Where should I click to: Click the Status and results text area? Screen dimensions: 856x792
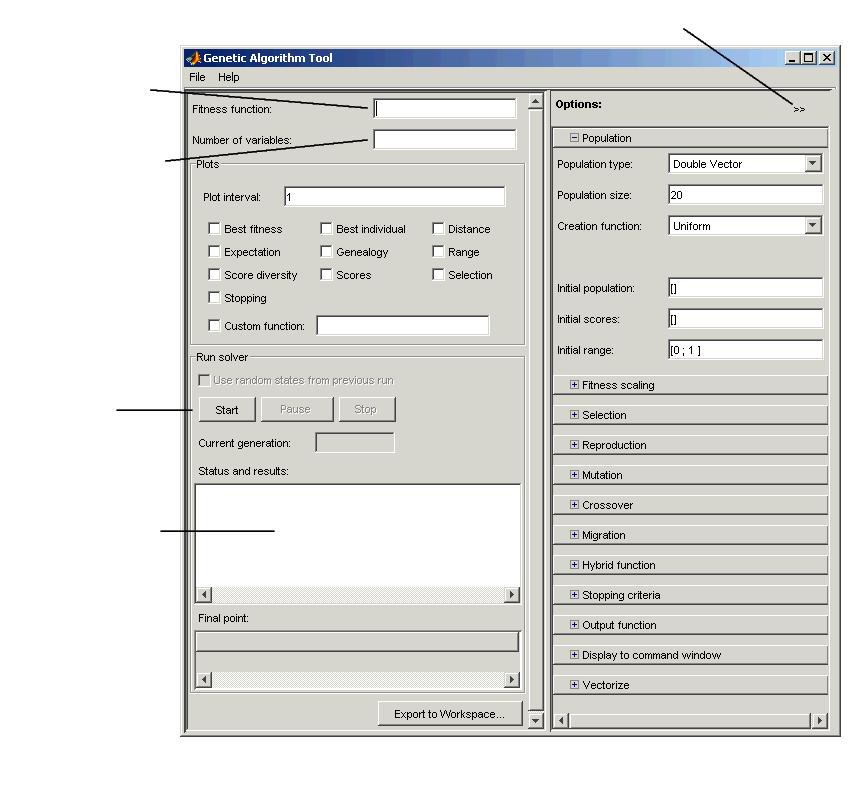click(358, 535)
